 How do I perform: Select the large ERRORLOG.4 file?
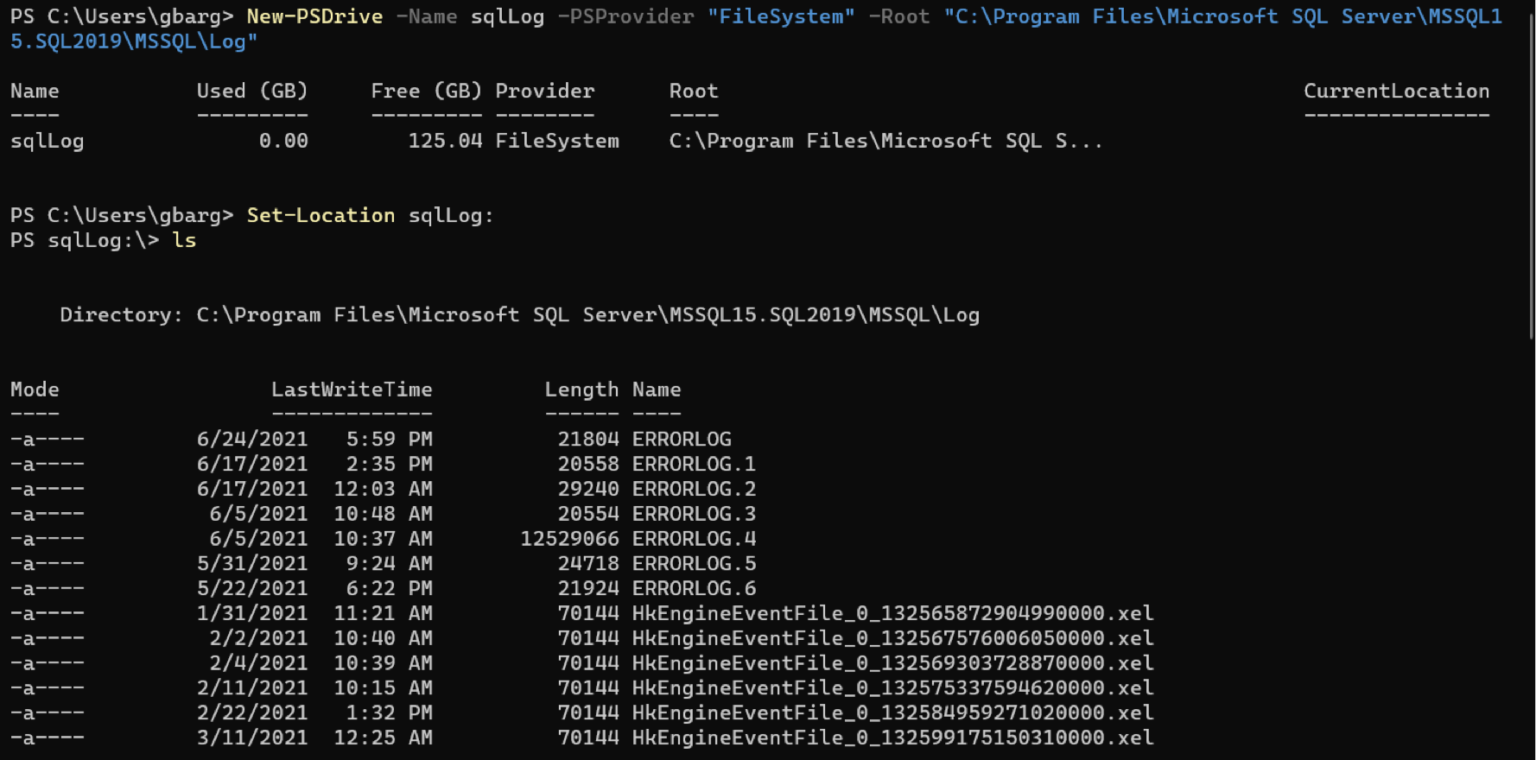click(x=693, y=537)
